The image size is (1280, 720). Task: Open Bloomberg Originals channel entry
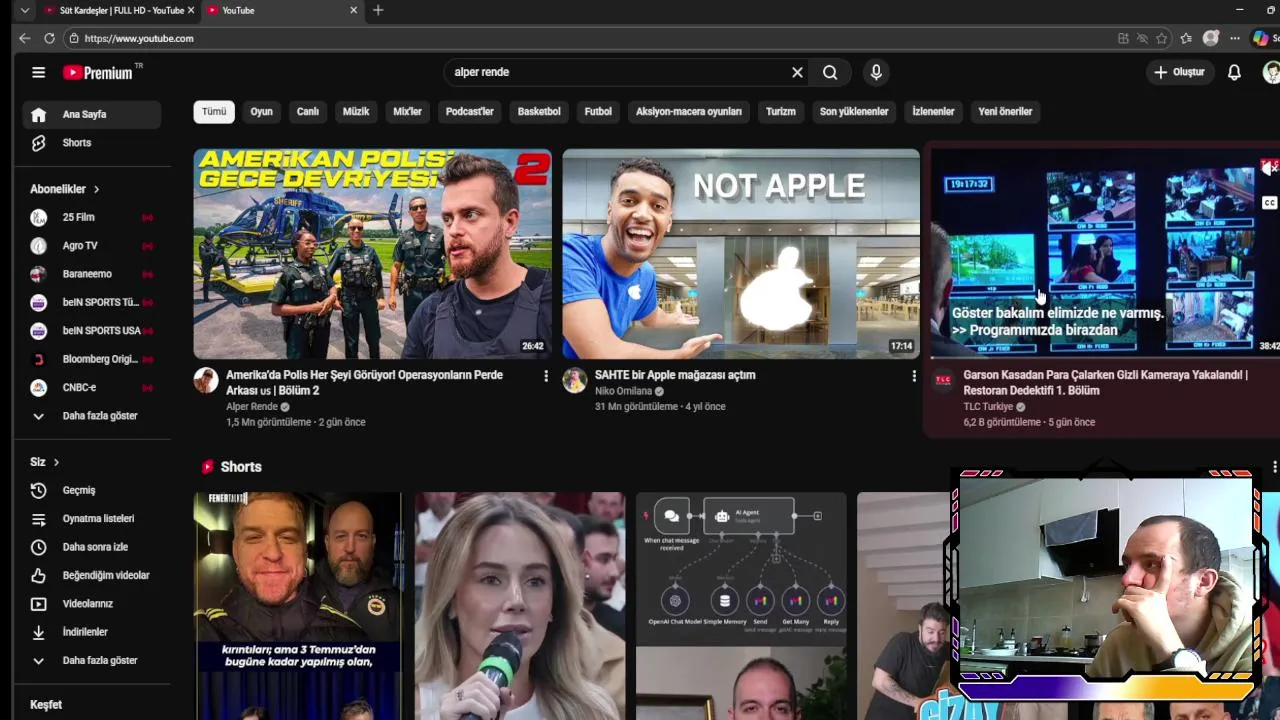click(x=92, y=359)
